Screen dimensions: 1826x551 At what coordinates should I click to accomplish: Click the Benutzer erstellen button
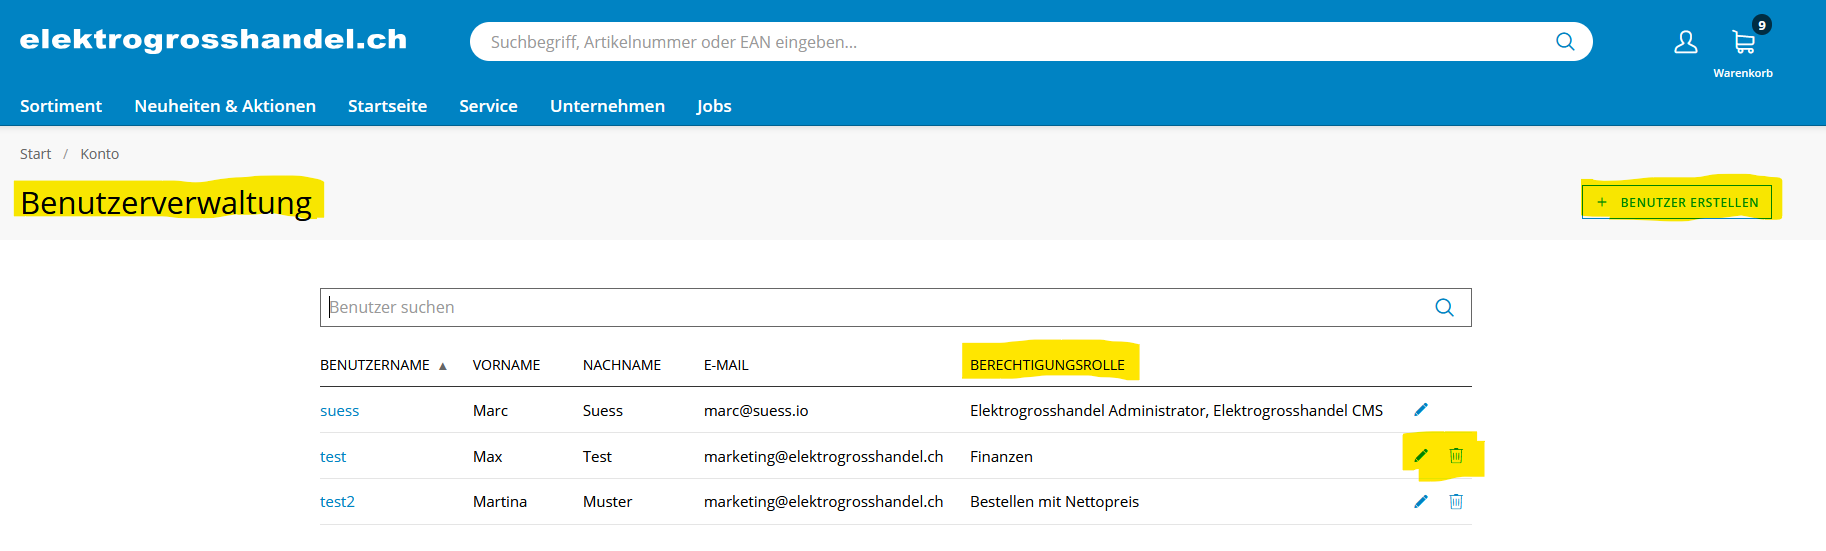point(1676,202)
